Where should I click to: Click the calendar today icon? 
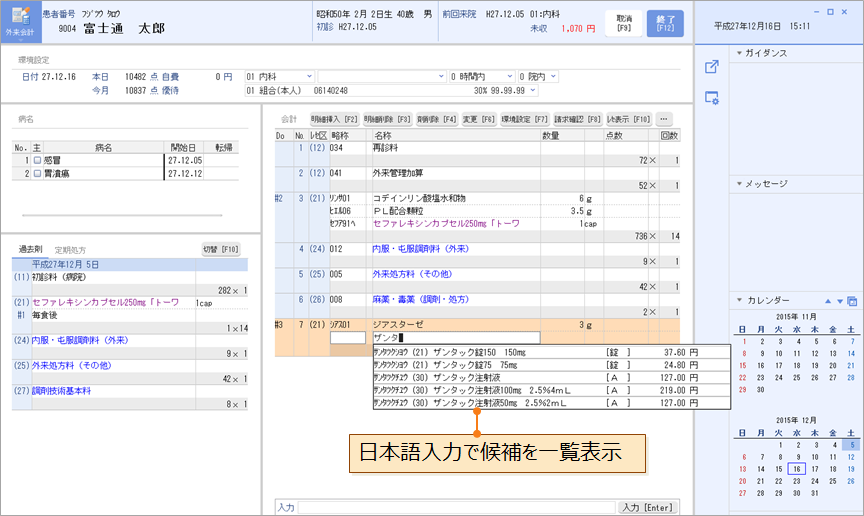(x=852, y=301)
